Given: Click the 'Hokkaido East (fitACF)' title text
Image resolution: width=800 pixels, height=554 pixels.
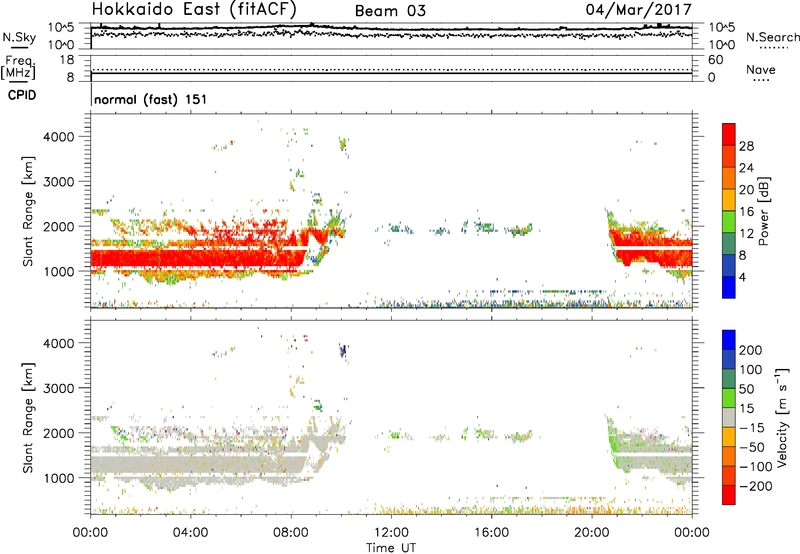Looking at the screenshot, I should (x=194, y=10).
